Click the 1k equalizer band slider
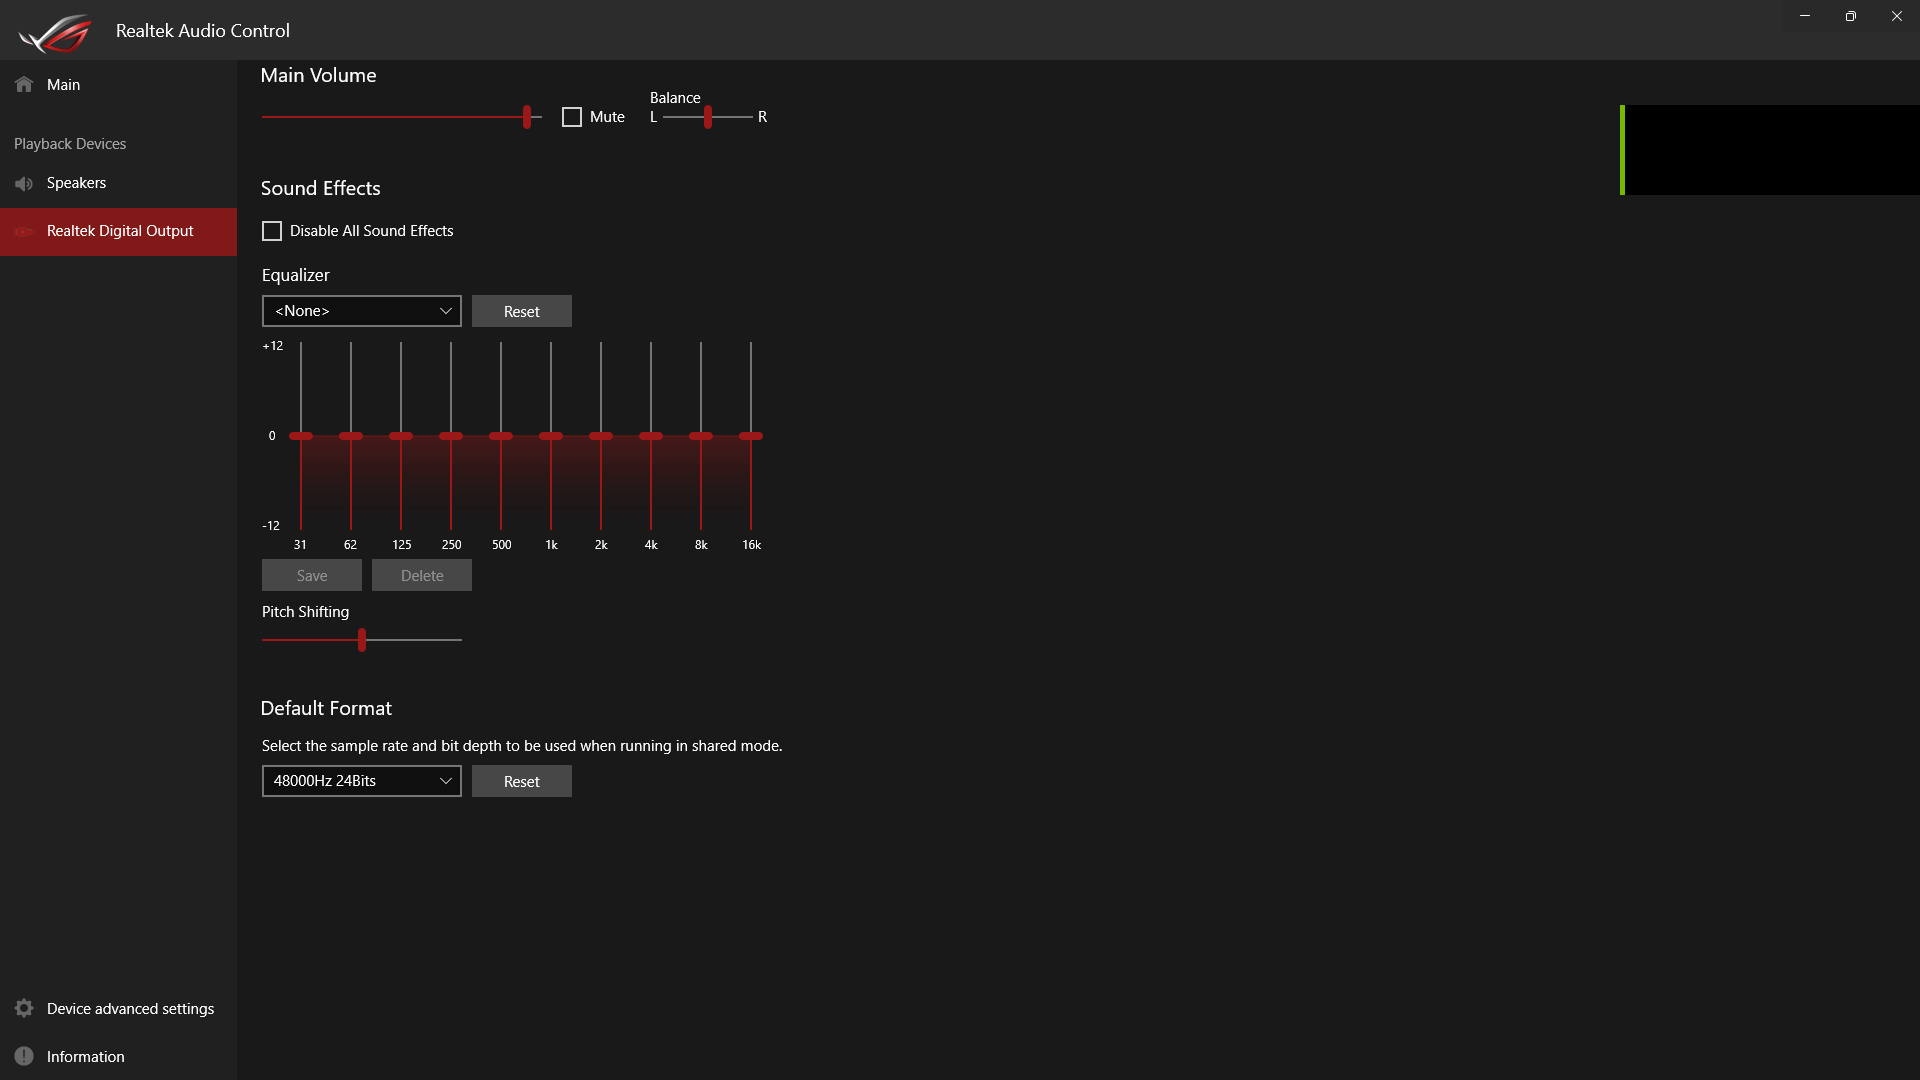The height and width of the screenshot is (1080, 1920). point(551,436)
